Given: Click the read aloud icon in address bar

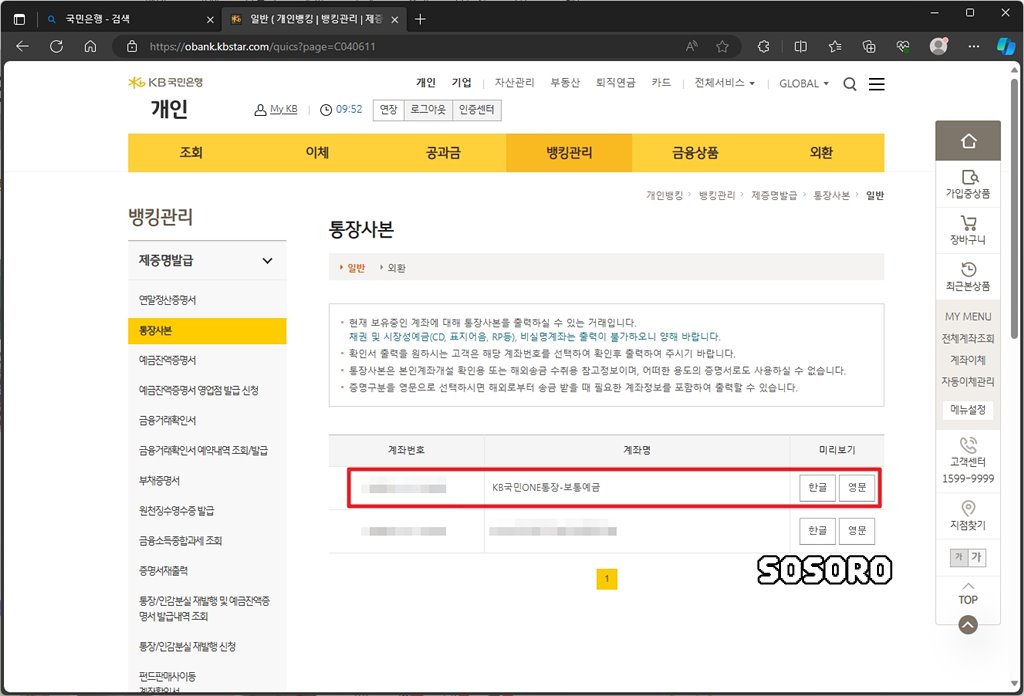Looking at the screenshot, I should 691,46.
